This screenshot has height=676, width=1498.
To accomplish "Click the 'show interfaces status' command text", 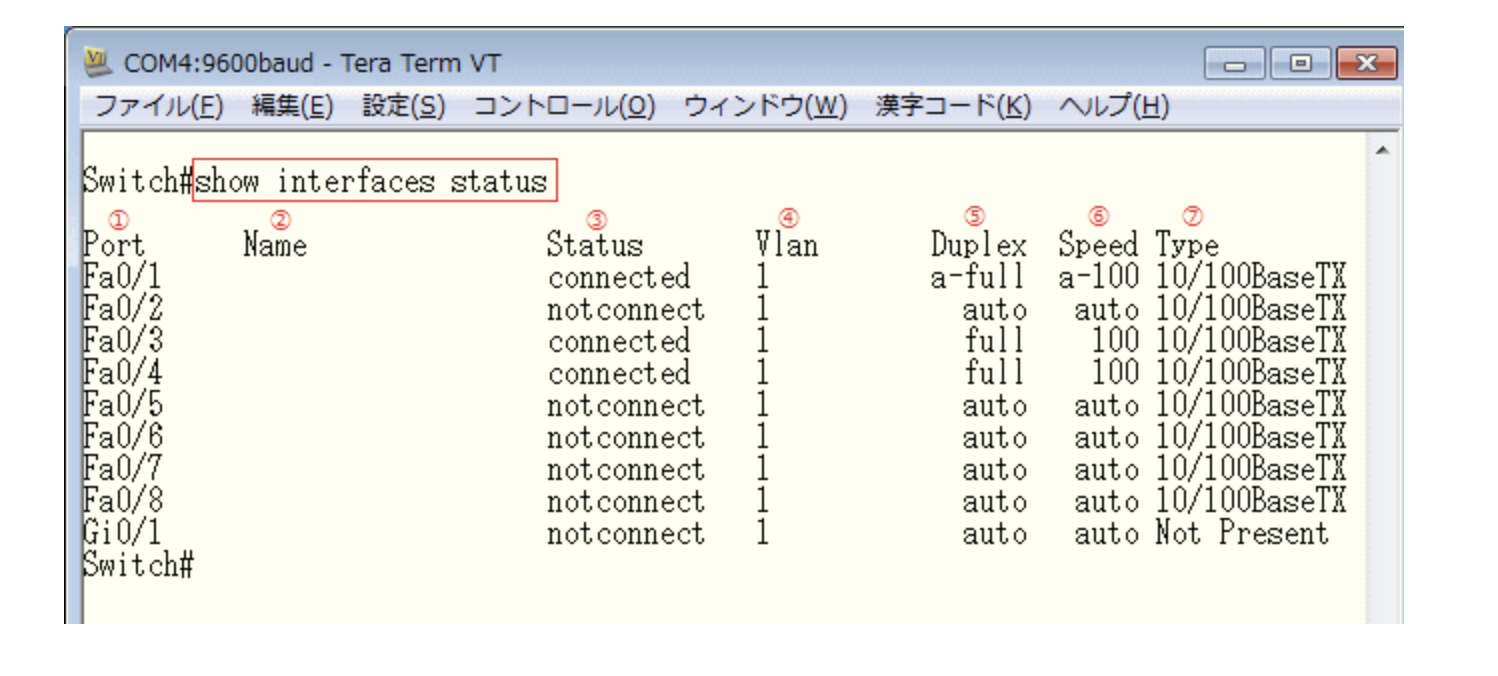I will point(372,181).
